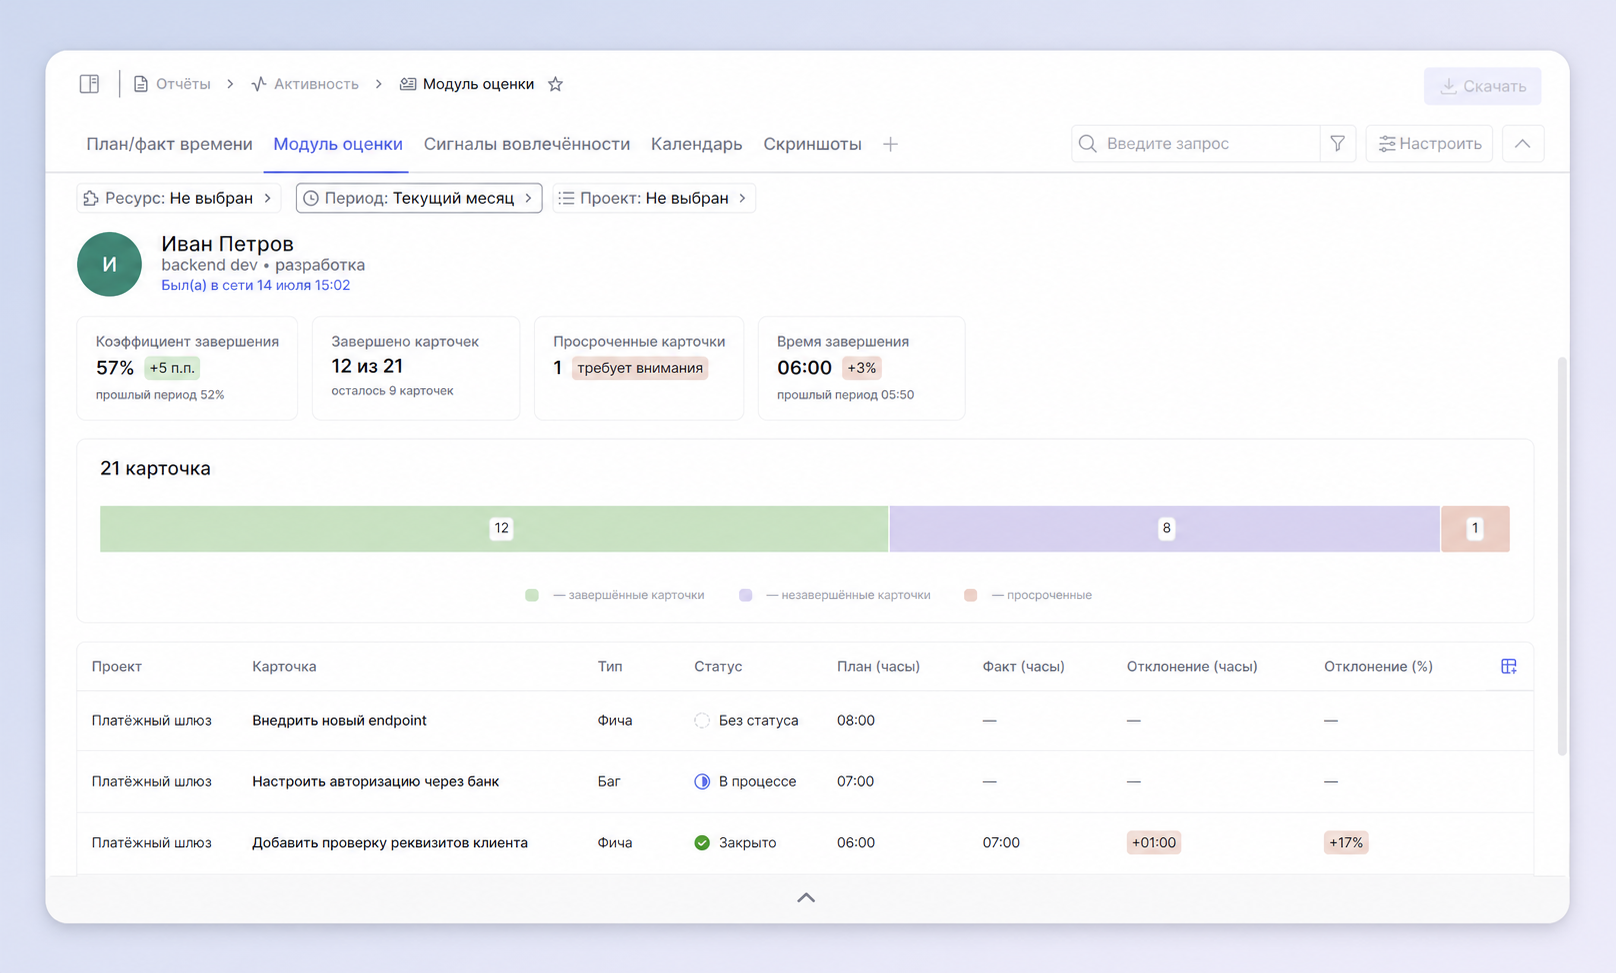1616x973 pixels.
Task: Open the filter funnel icon
Action: tap(1338, 144)
